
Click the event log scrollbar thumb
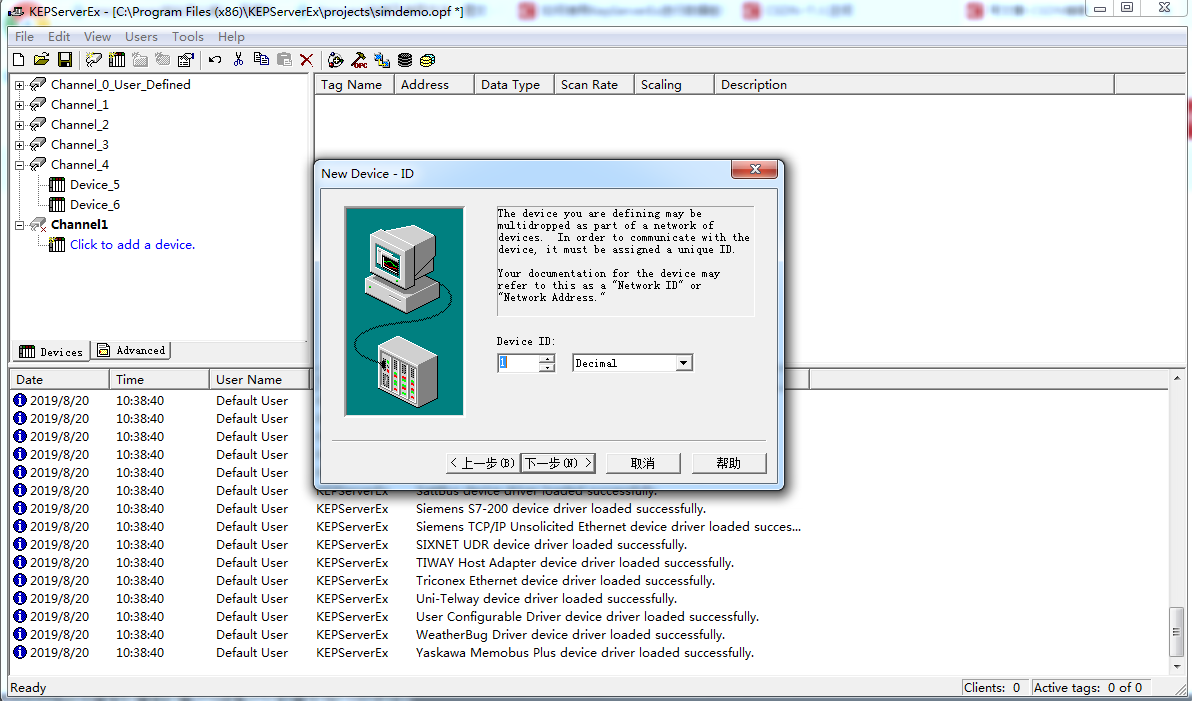[x=1177, y=631]
